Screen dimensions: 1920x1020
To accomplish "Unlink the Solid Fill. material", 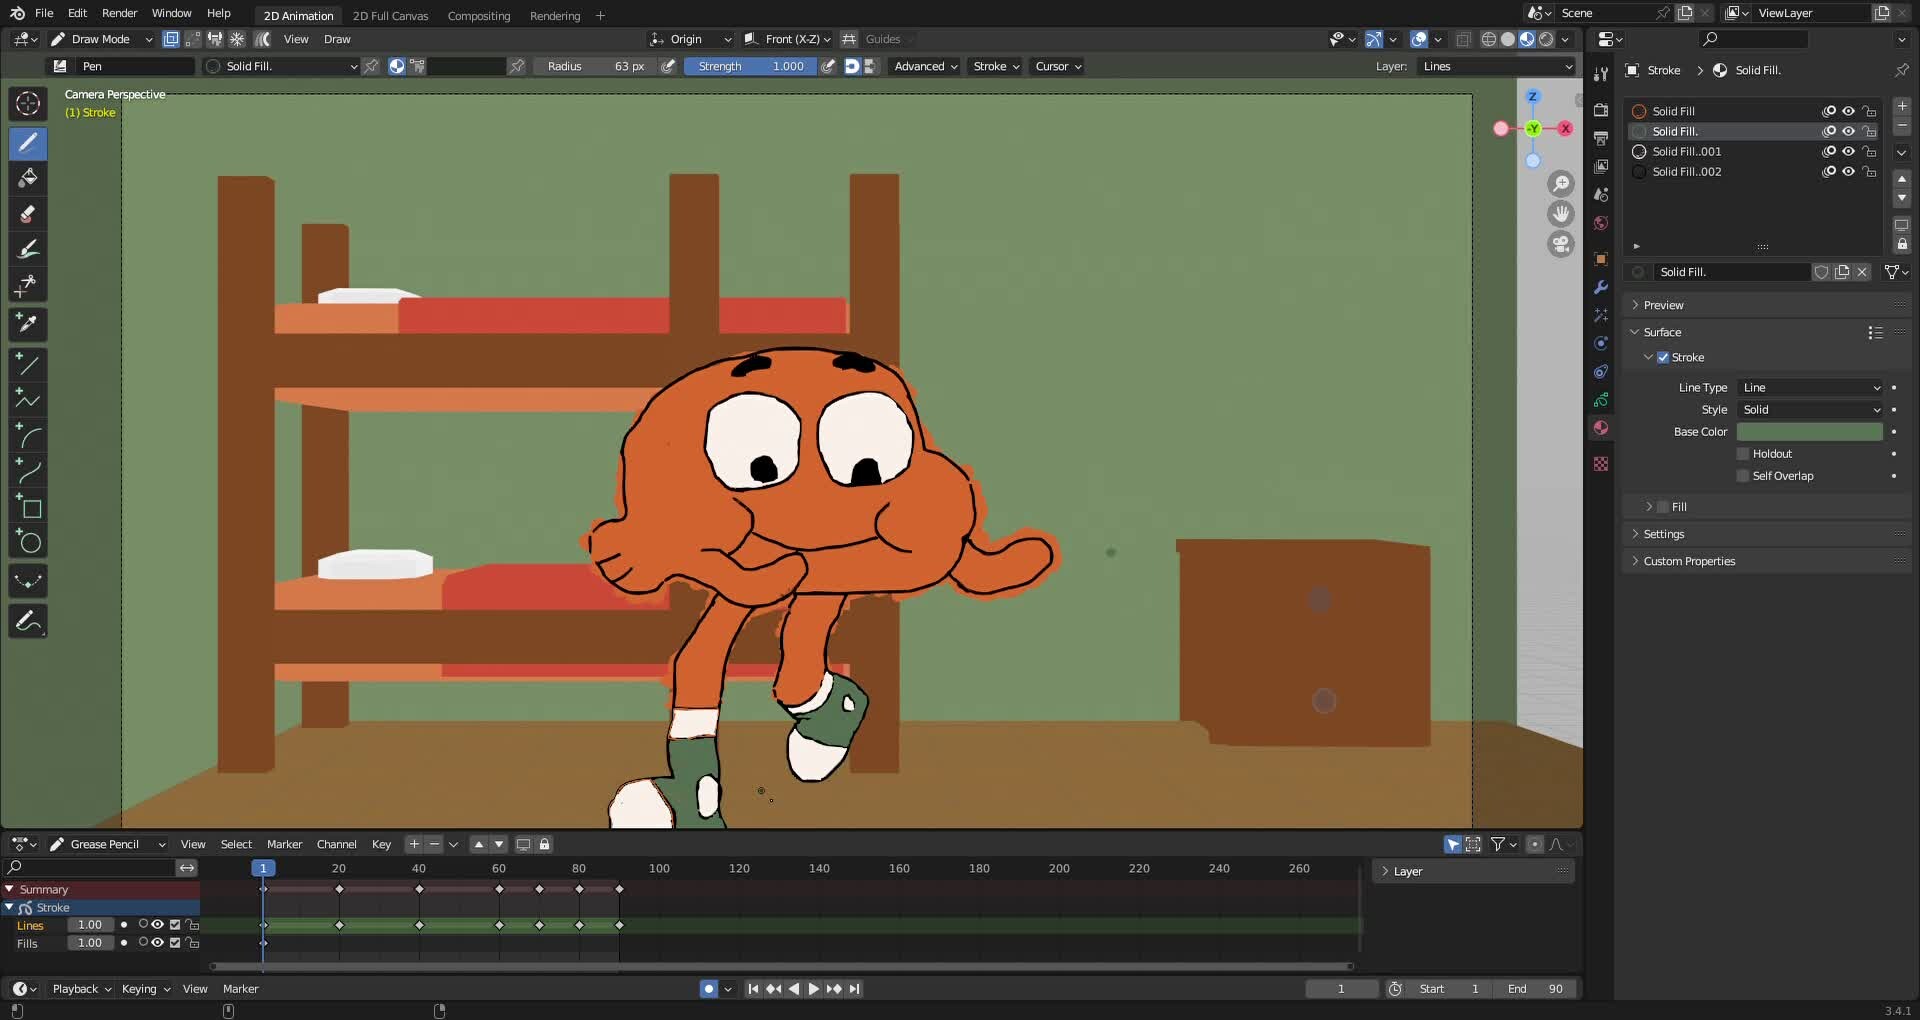I will [x=1862, y=271].
